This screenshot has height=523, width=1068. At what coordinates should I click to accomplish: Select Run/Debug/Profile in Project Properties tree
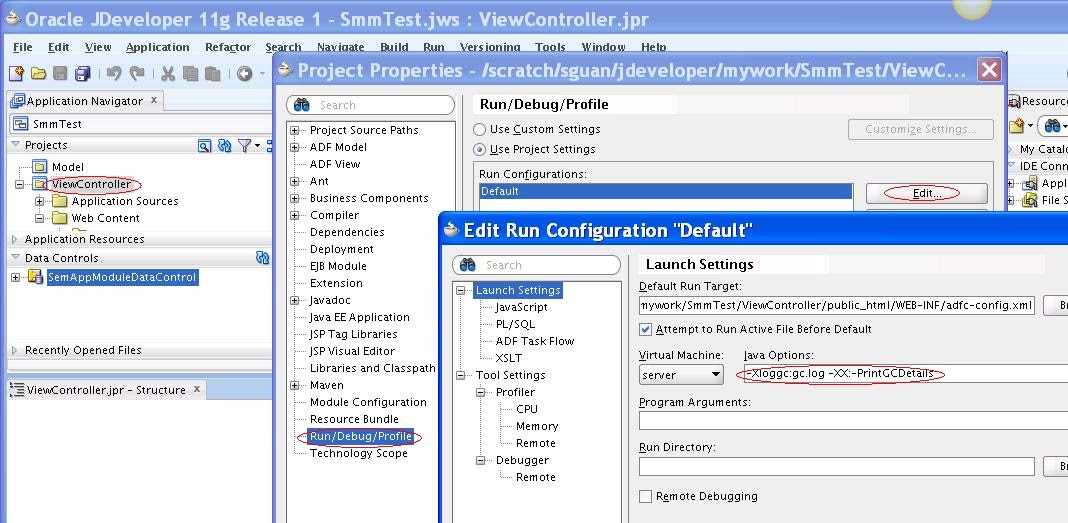(361, 437)
